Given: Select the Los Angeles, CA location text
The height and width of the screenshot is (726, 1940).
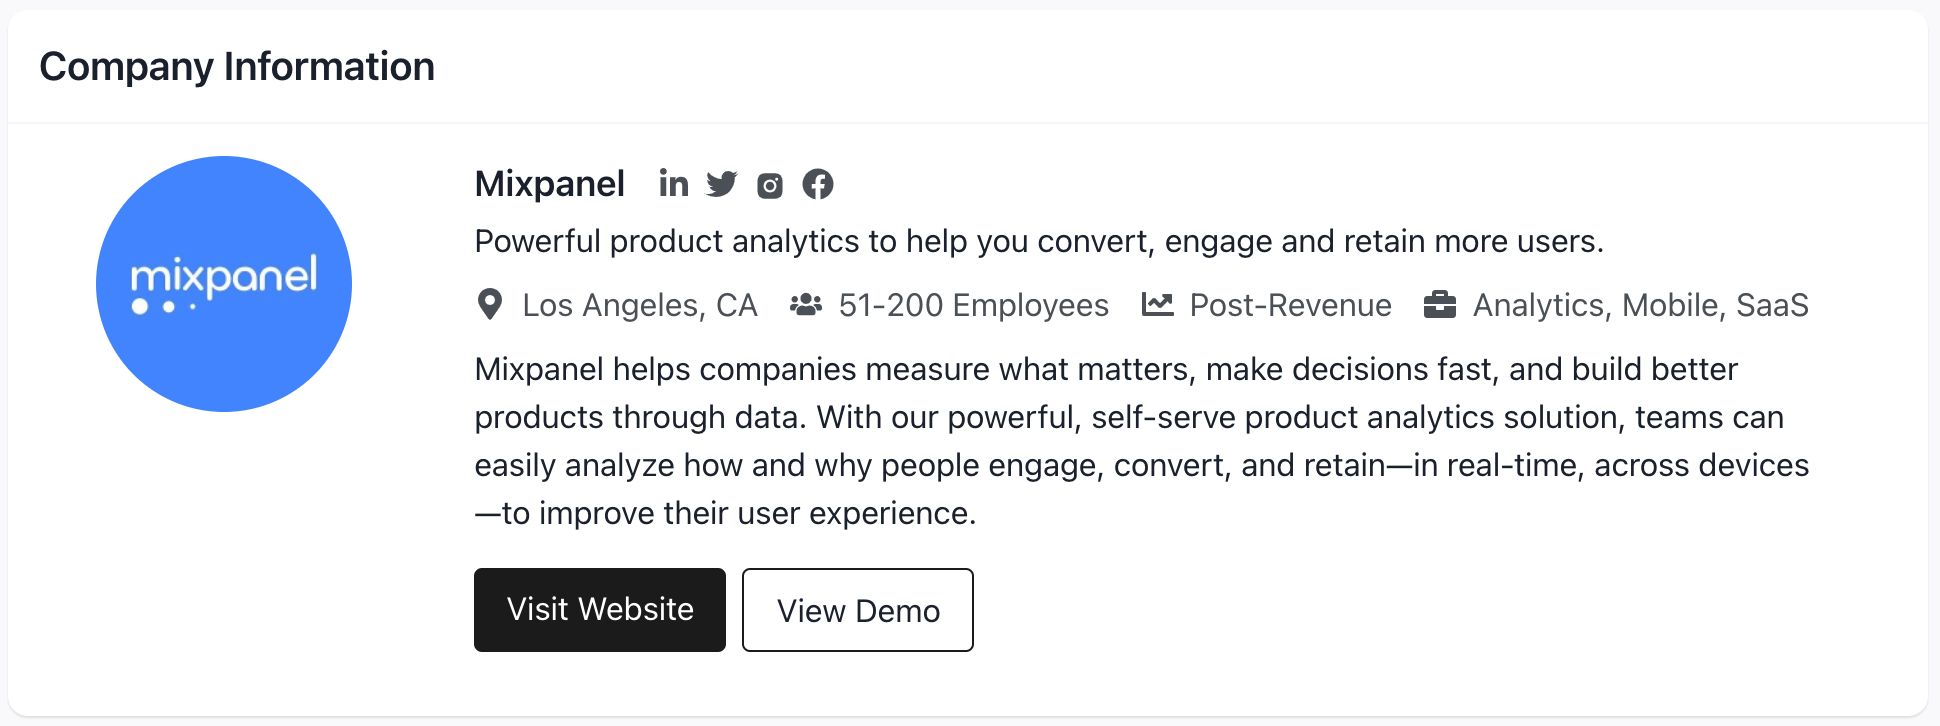Looking at the screenshot, I should point(640,305).
